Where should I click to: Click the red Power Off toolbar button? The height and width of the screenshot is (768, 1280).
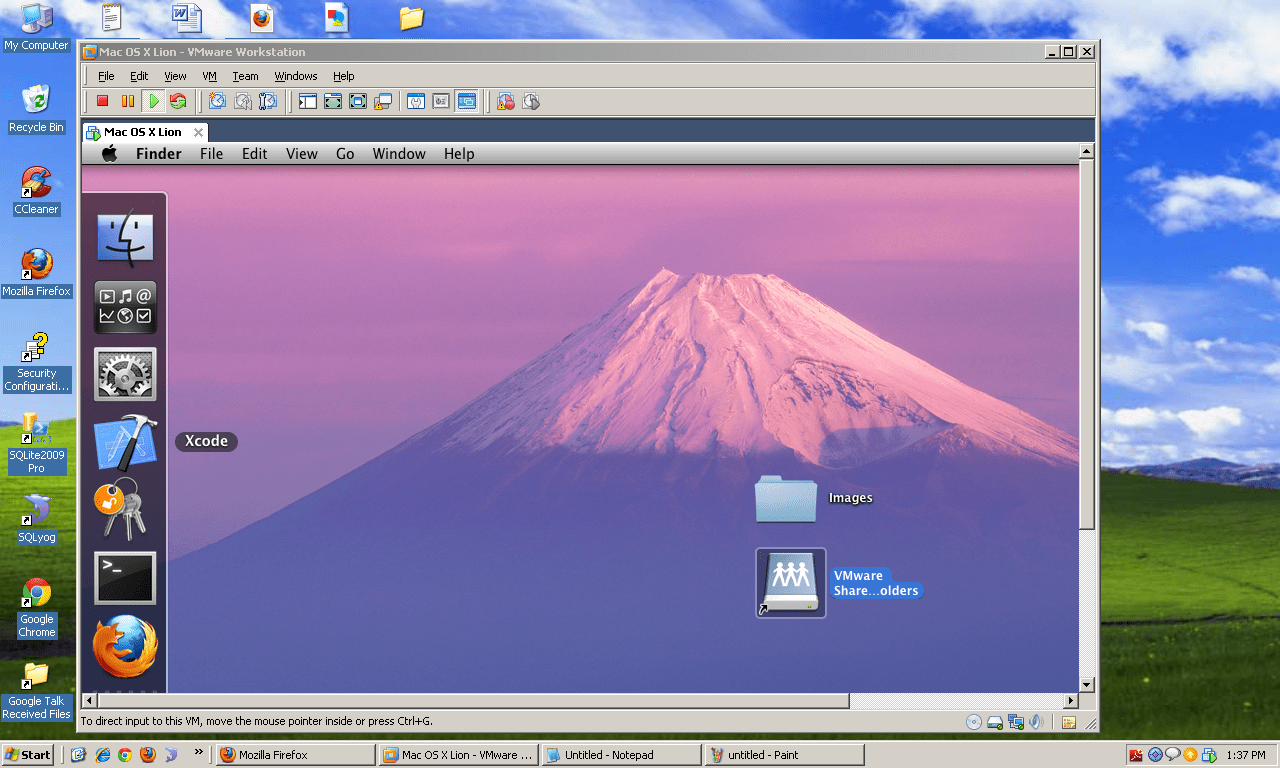102,101
